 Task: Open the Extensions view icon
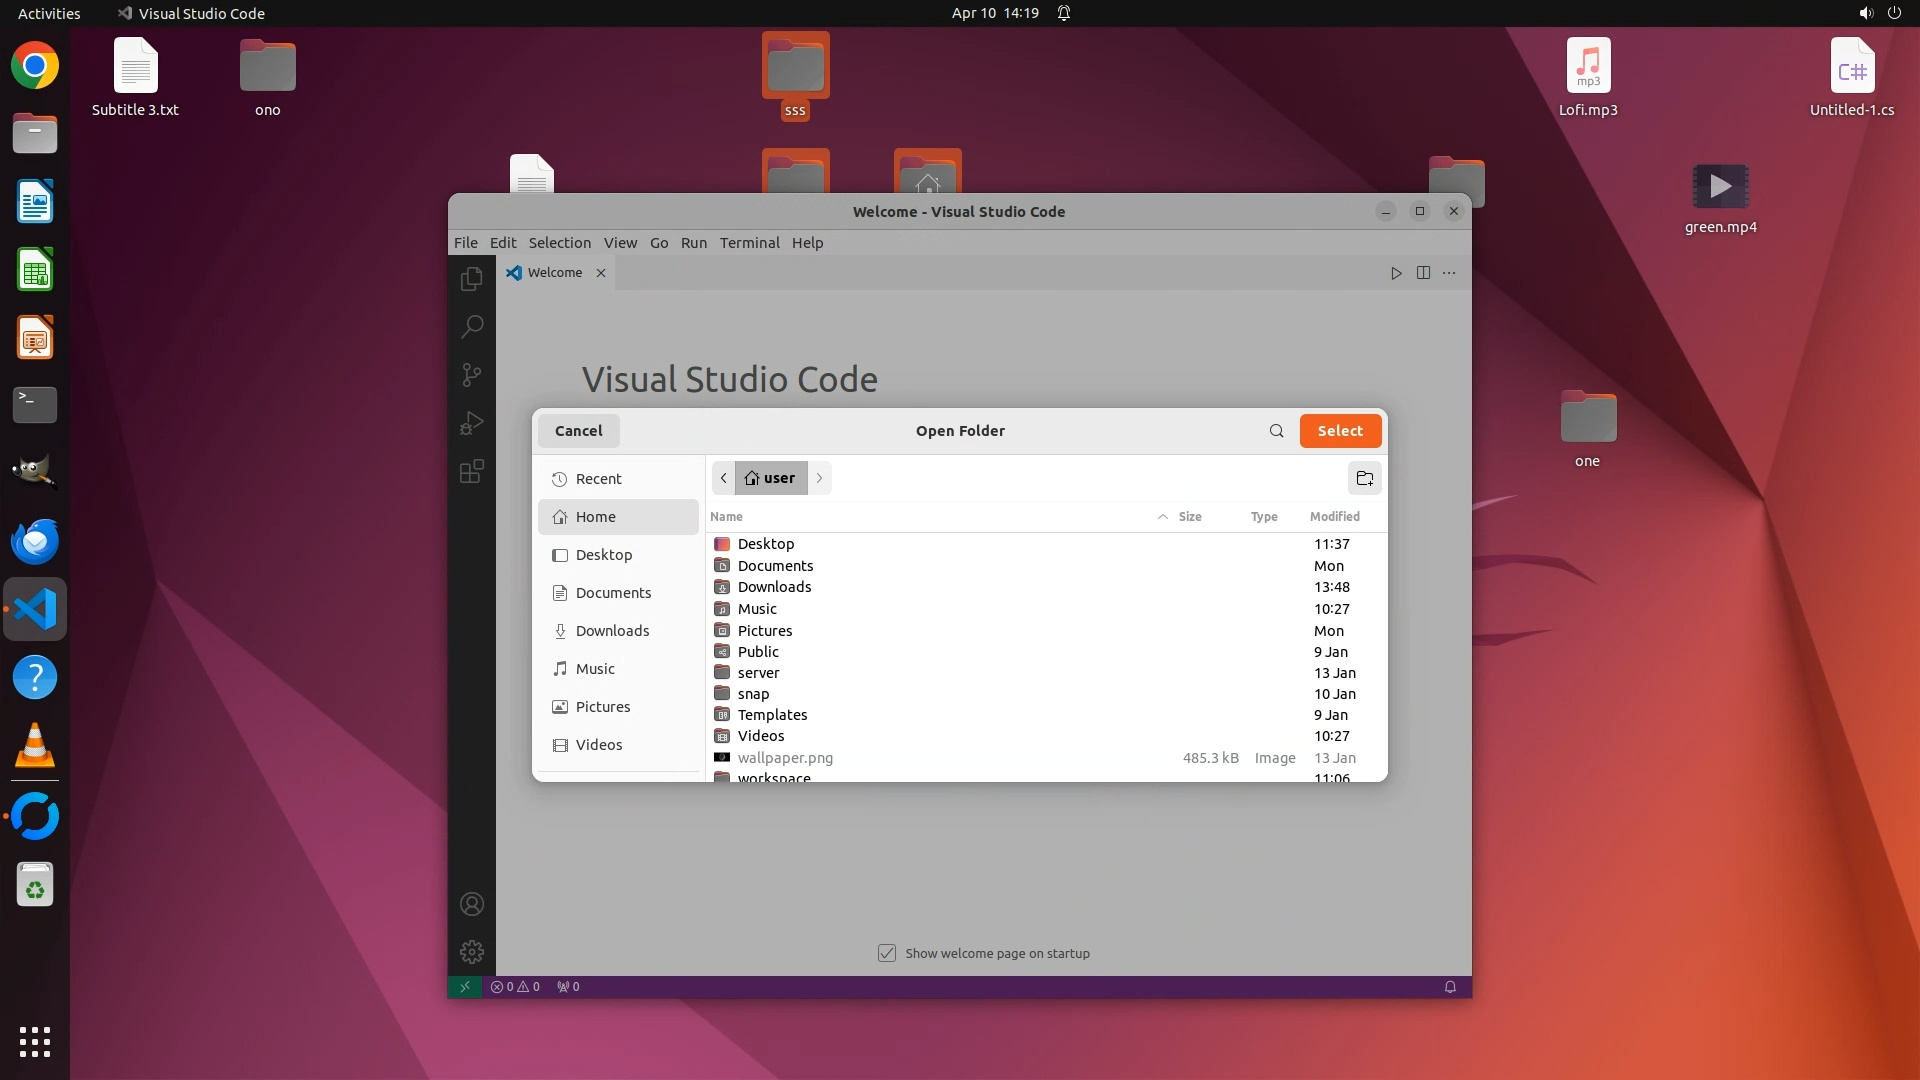coord(471,471)
